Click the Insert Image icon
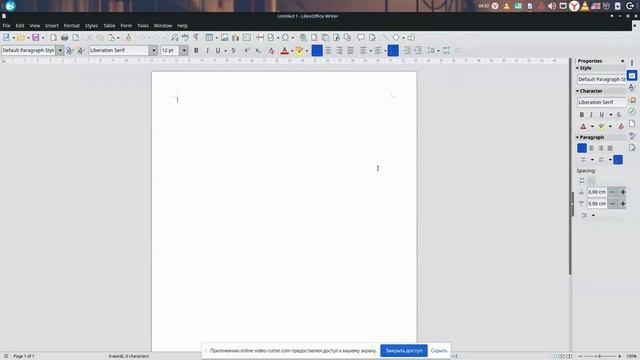The width and height of the screenshot is (640, 360). click(224, 38)
